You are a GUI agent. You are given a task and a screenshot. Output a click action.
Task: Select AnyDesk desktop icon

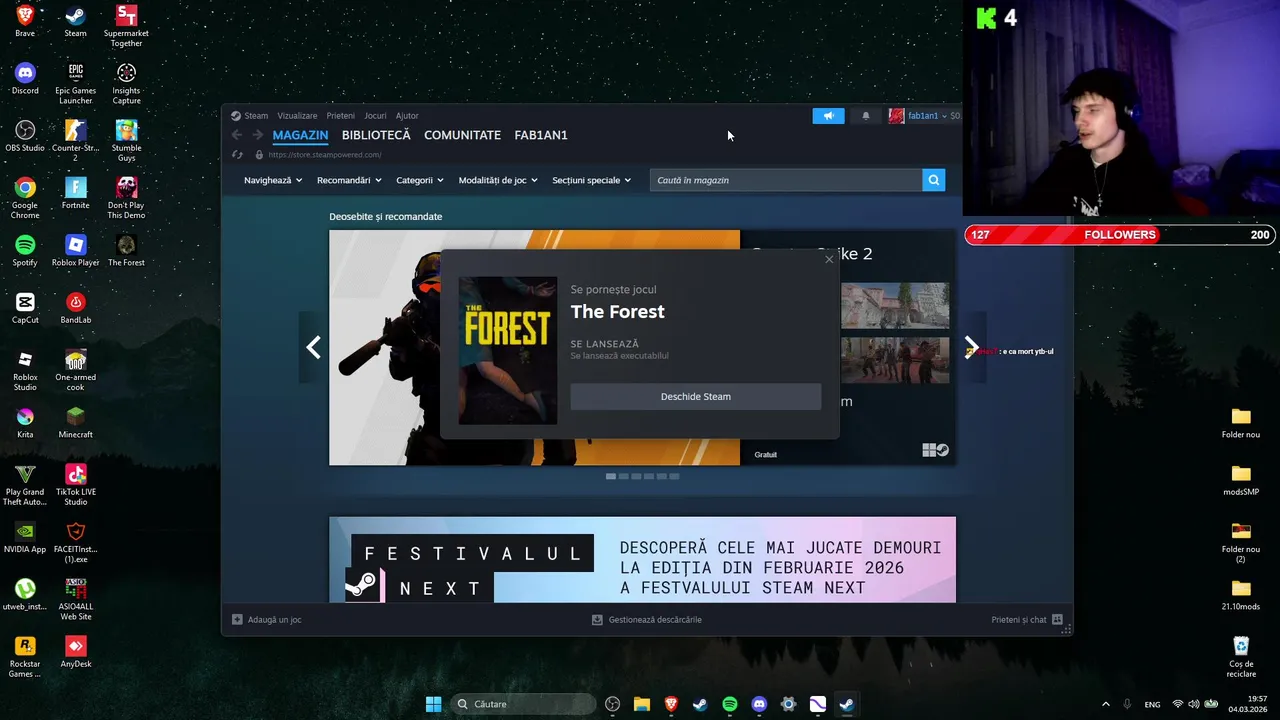tap(75, 652)
